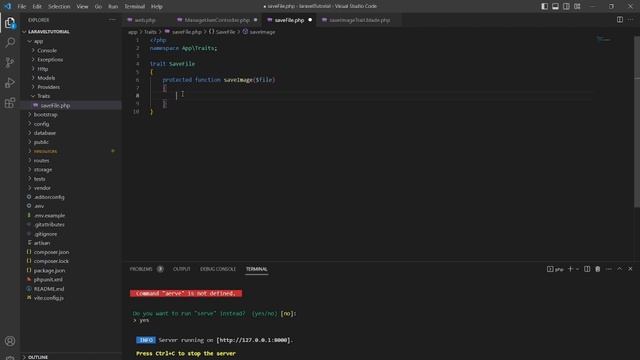Click the Traits breadcrumb segment
The width and height of the screenshot is (640, 360).
click(x=150, y=32)
